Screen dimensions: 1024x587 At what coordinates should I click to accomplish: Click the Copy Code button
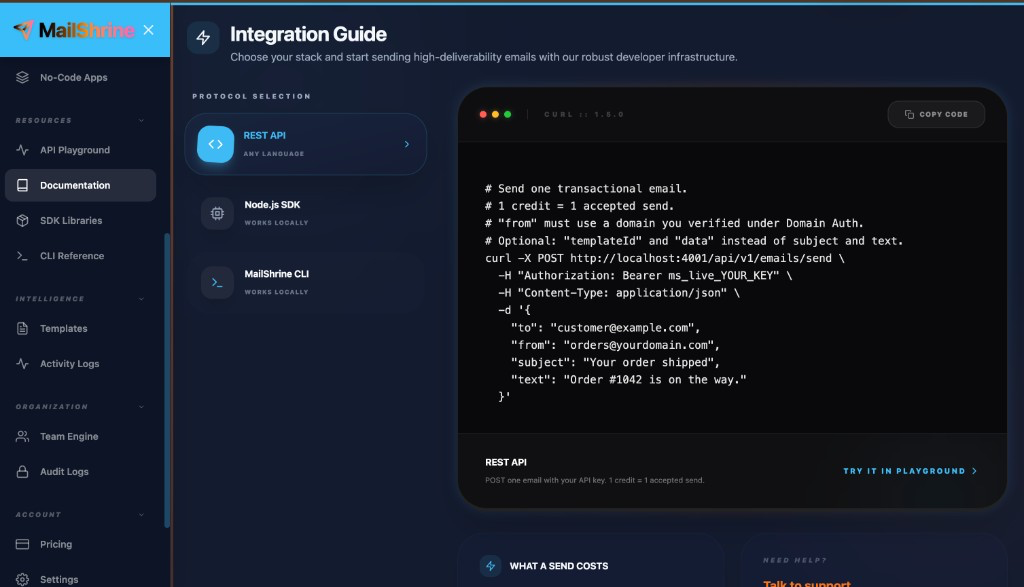[936, 114]
